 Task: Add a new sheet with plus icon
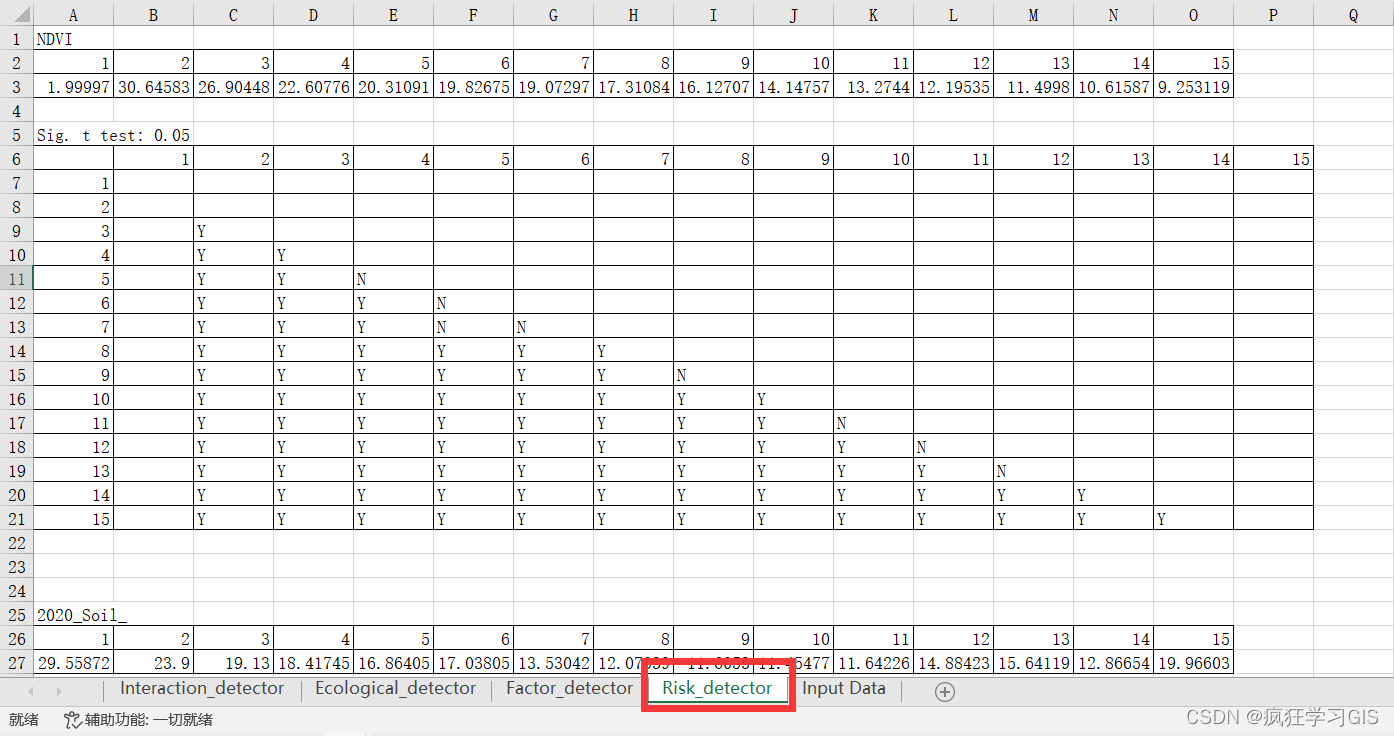click(x=945, y=692)
